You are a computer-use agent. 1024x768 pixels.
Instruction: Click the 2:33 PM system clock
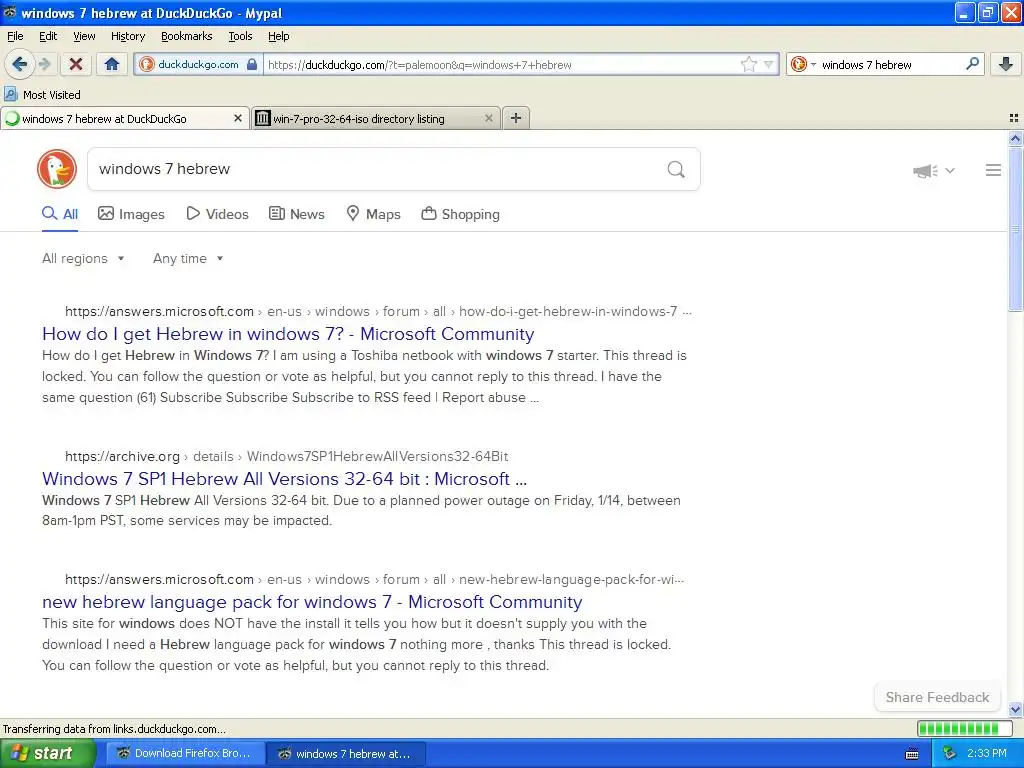987,754
